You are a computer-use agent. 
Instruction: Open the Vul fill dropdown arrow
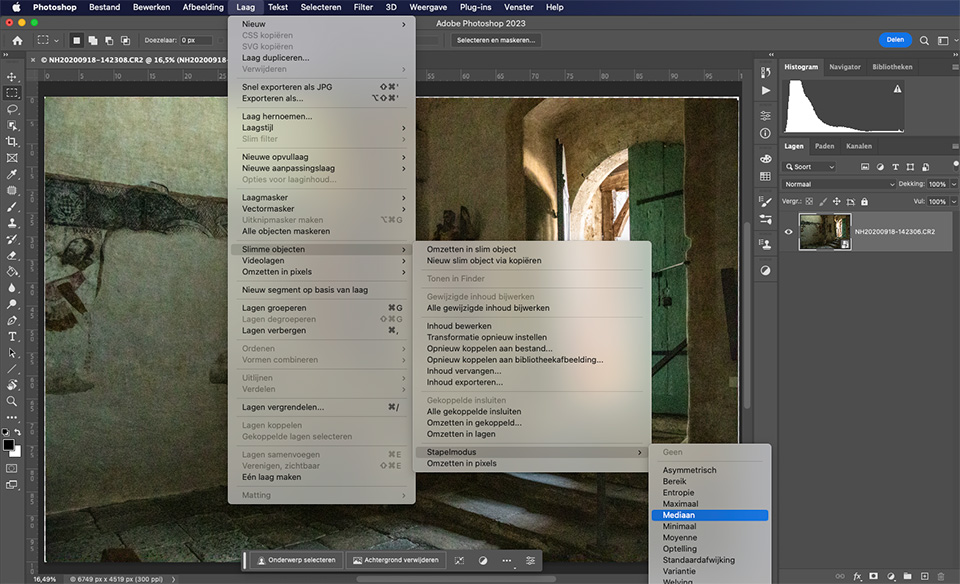(954, 201)
